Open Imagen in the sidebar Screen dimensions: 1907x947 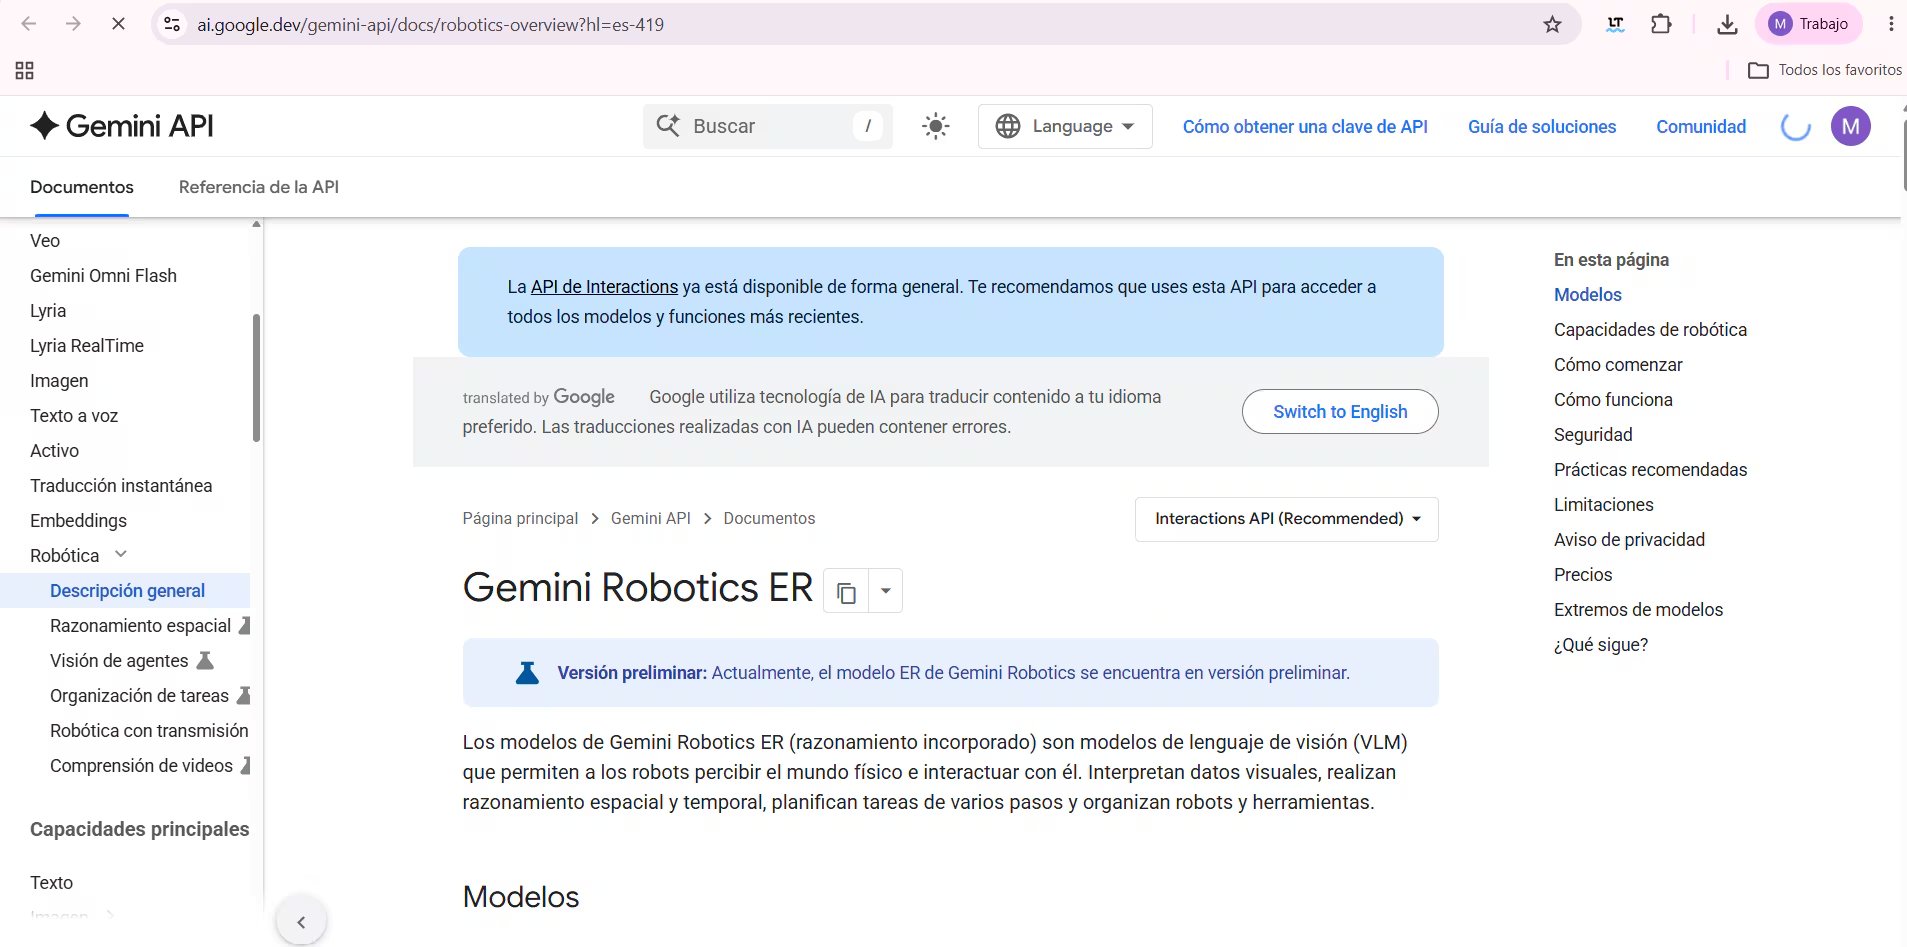tap(59, 381)
